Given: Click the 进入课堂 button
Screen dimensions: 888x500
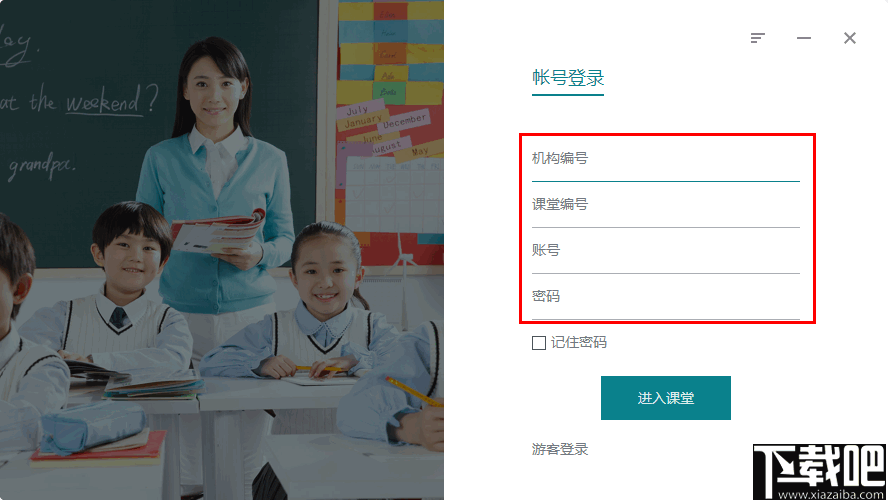Looking at the screenshot, I should [x=665, y=398].
